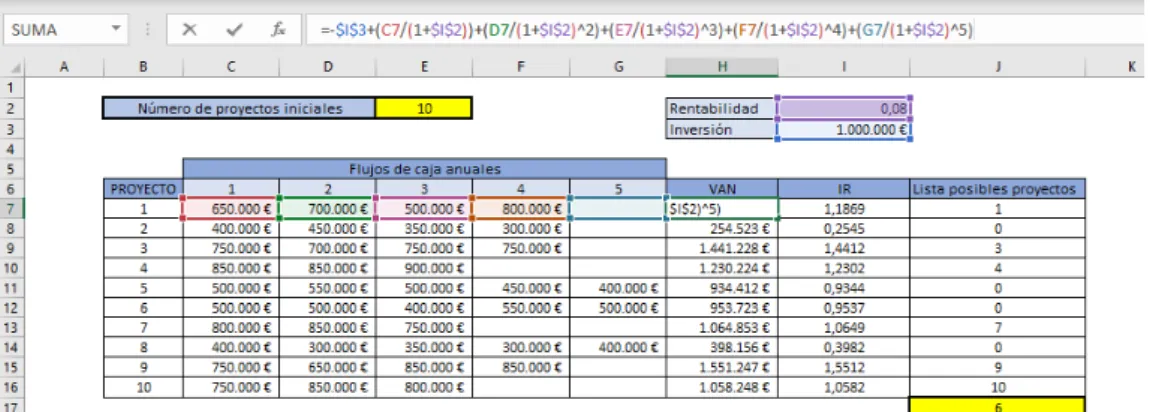
Task: Select the Inversión 1.000.000 € cell
Action: (x=844, y=129)
